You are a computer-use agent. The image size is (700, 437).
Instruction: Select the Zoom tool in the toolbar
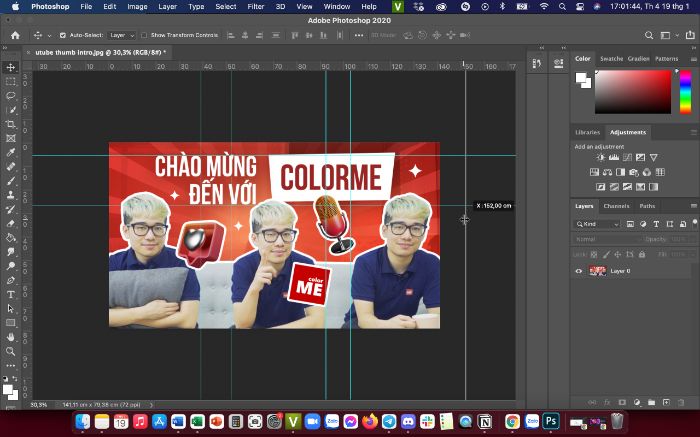tap(11, 351)
